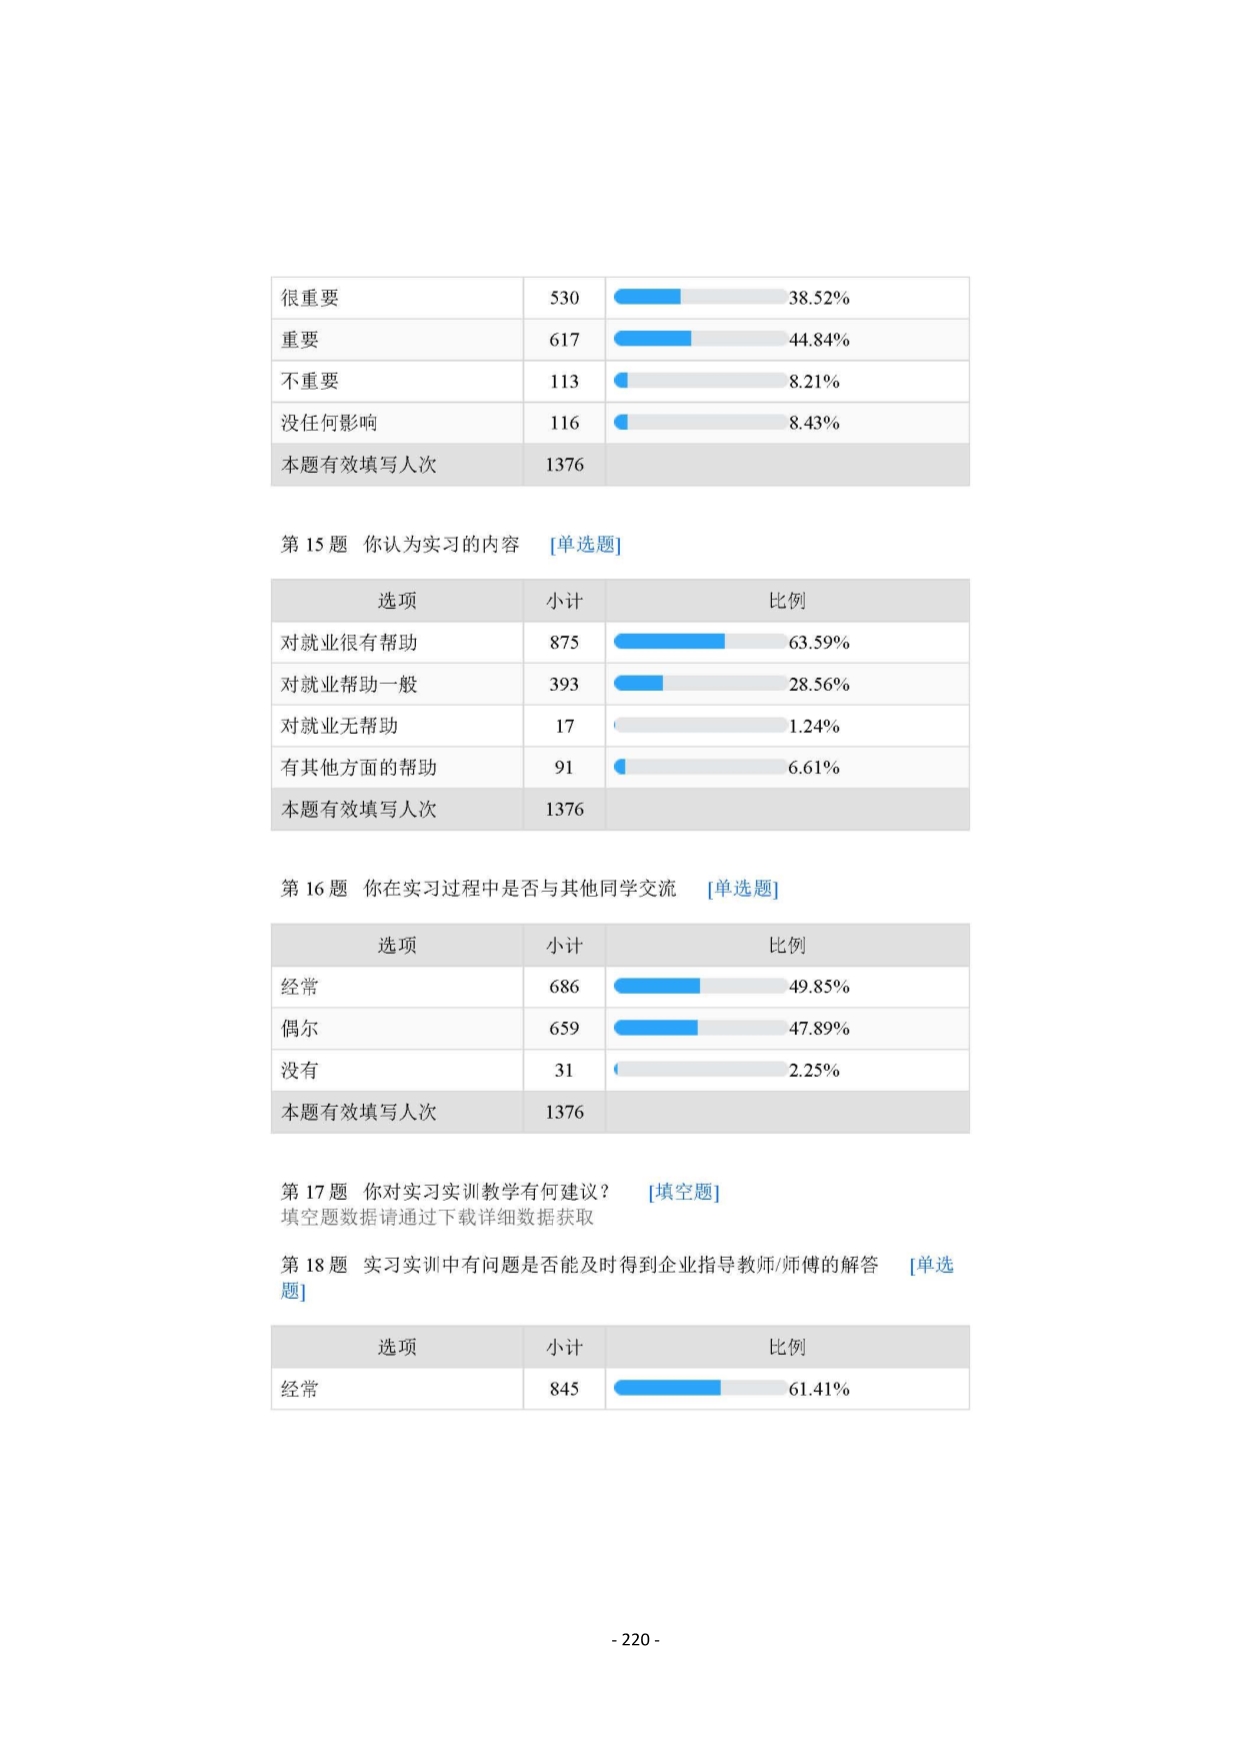
Task: Click the [填空题] tag for question 17
Action: coord(683,1192)
